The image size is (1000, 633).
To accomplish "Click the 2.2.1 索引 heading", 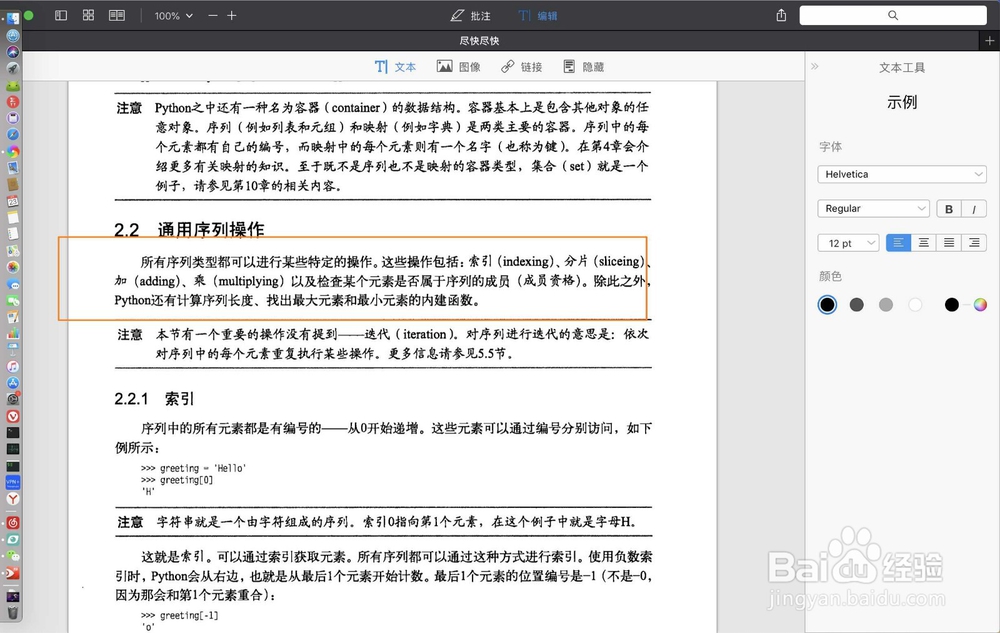I will (154, 399).
